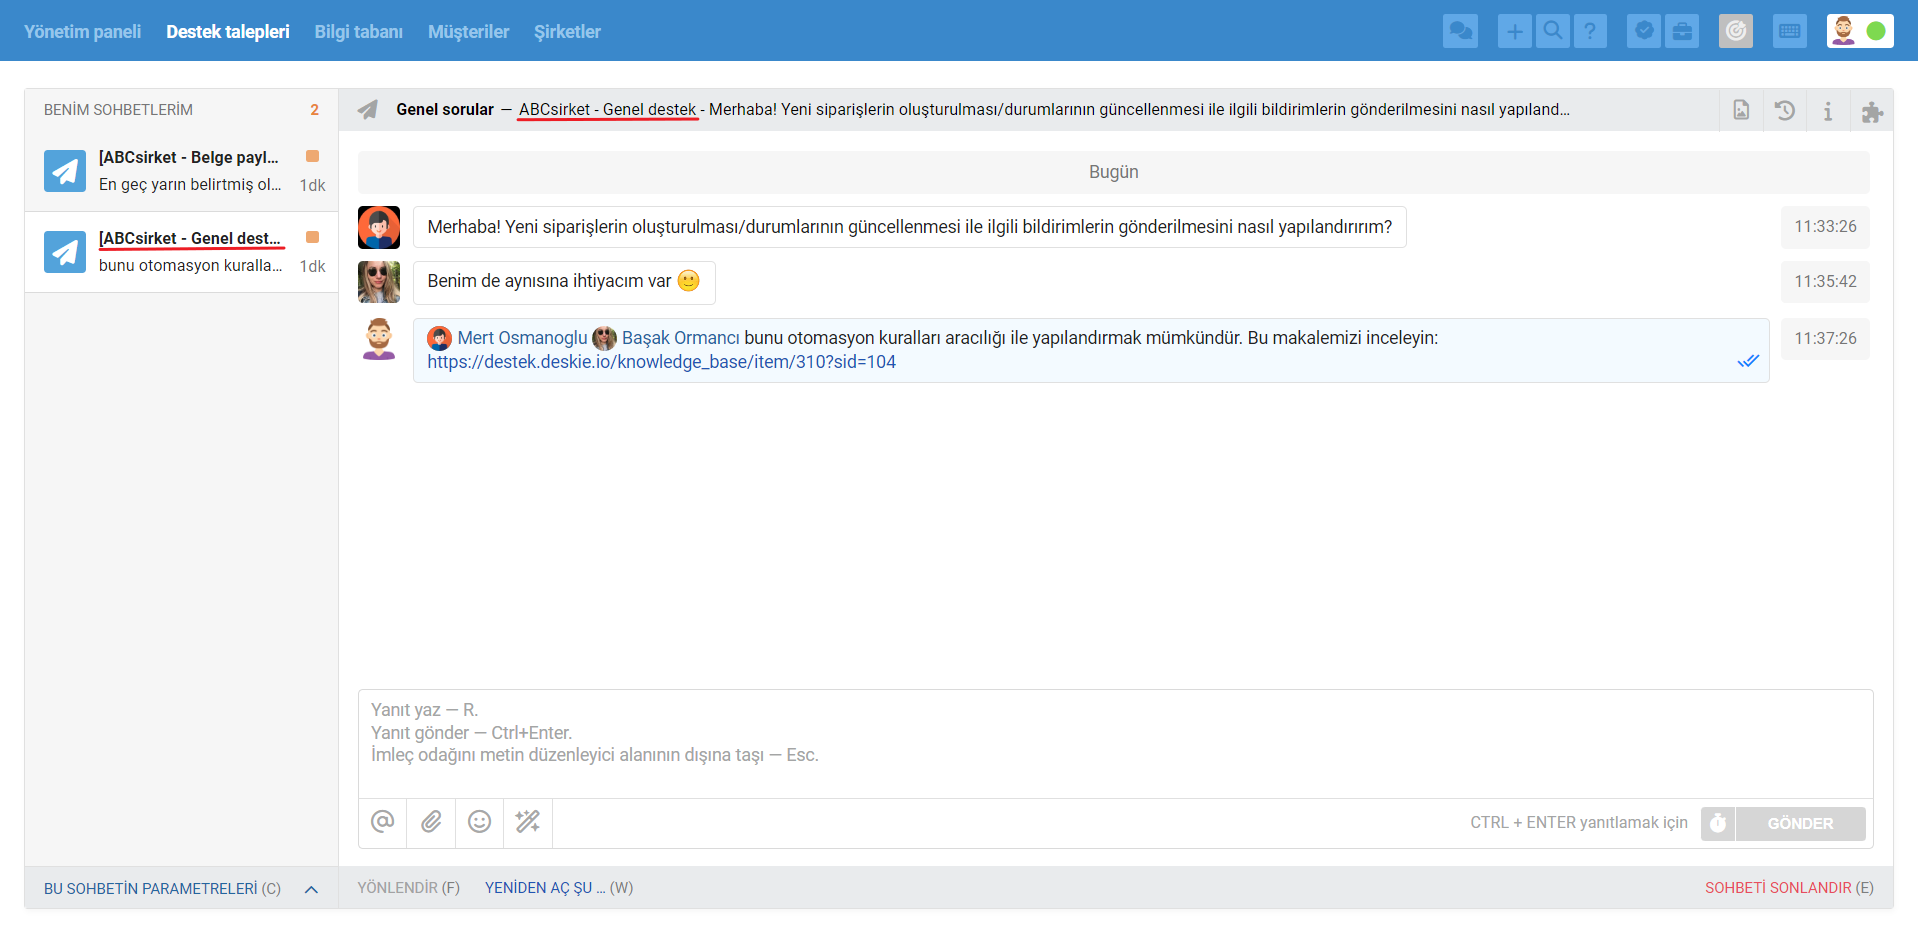
Task: Click SOHBETİ SONLANDIR to end chat
Action: tap(1788, 888)
